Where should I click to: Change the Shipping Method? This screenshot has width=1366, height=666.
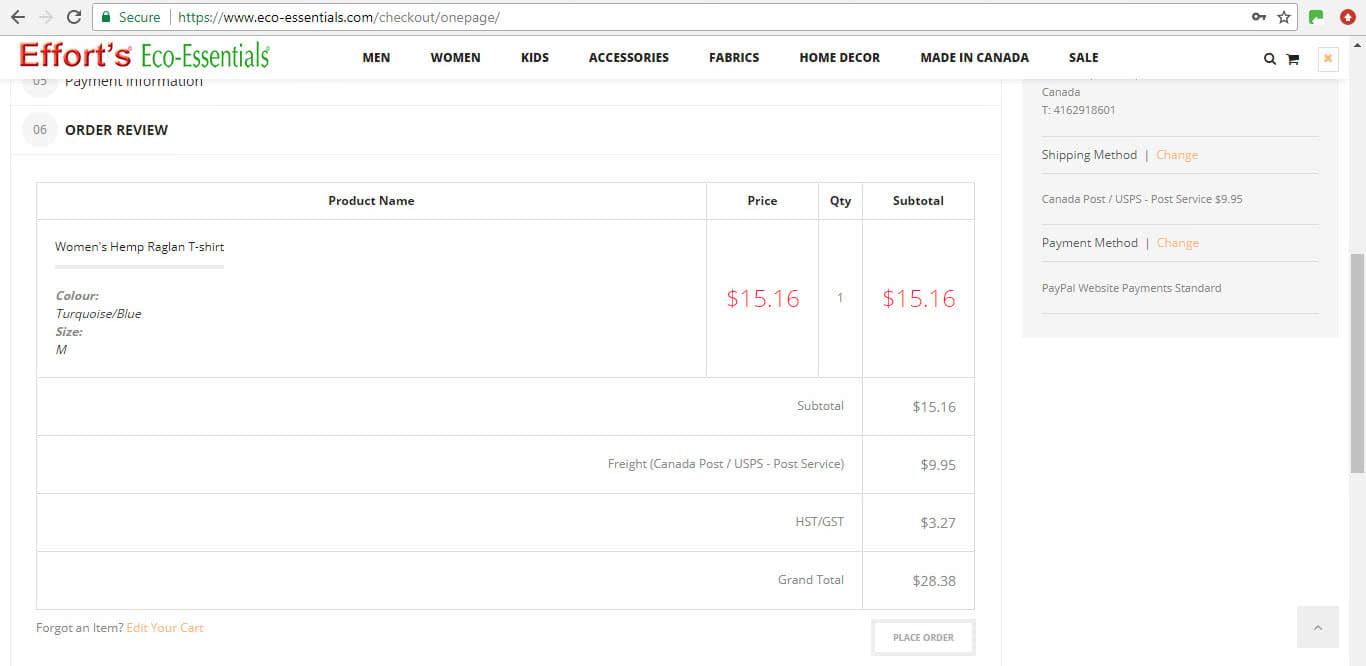coord(1177,155)
